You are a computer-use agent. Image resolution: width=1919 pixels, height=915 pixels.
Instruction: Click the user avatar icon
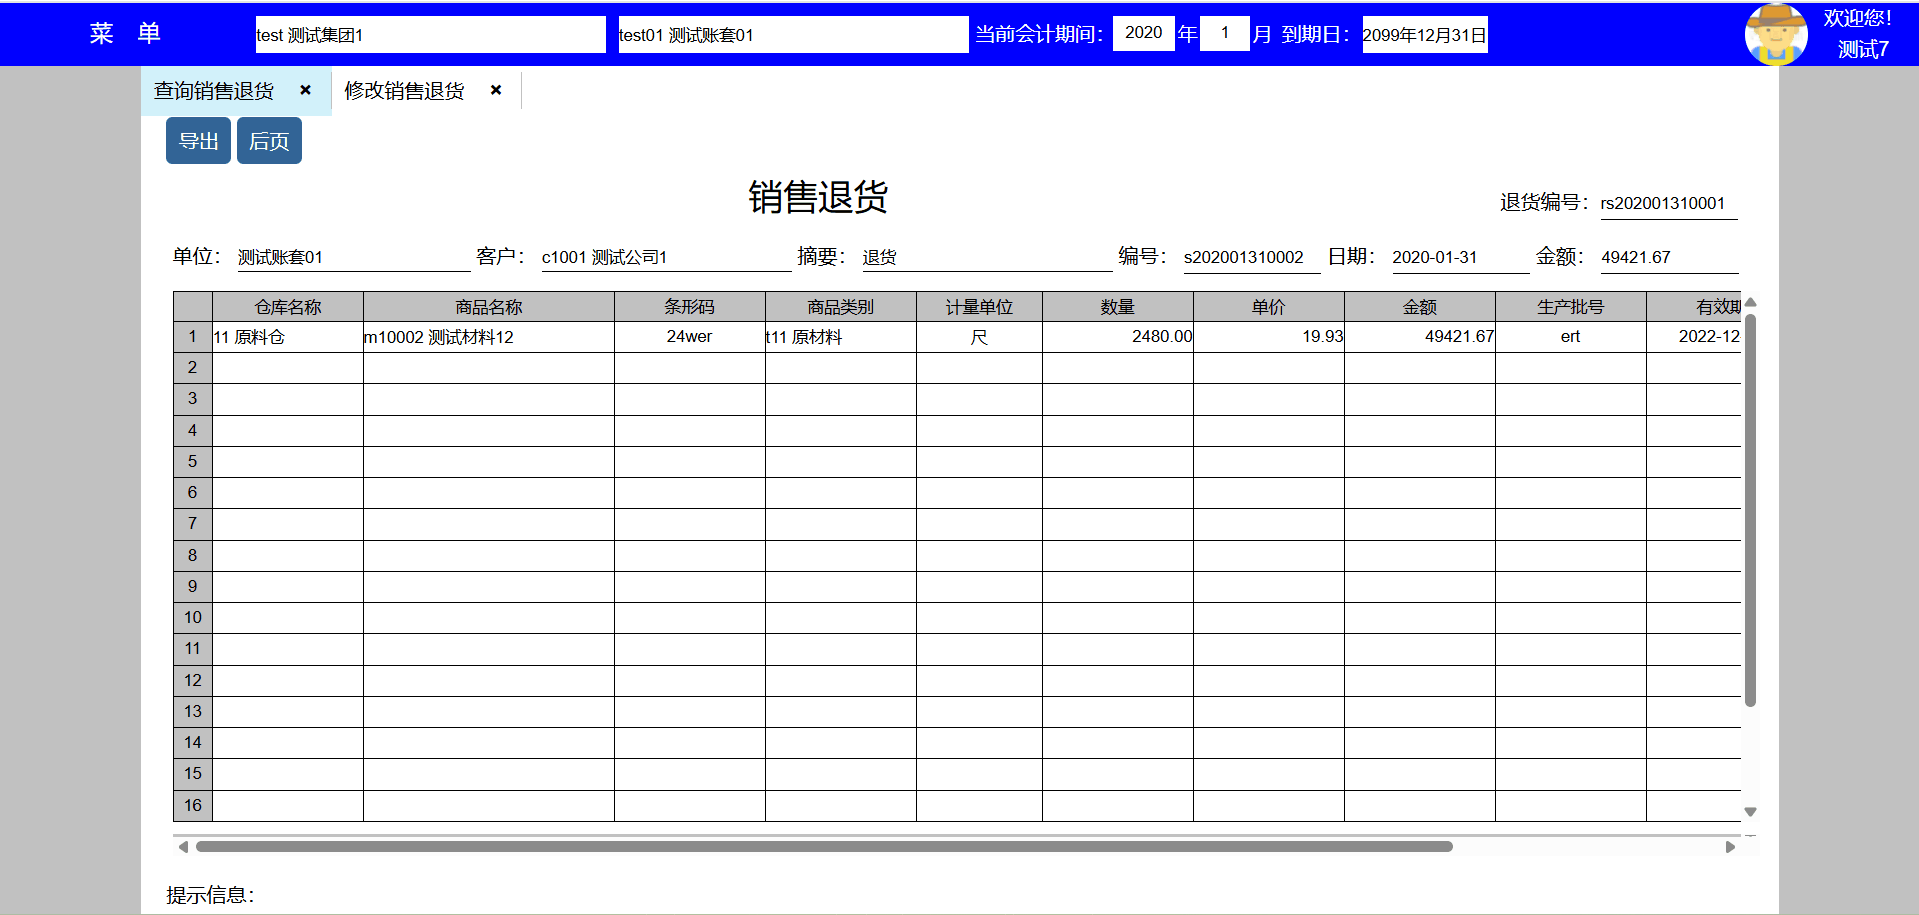(1775, 34)
